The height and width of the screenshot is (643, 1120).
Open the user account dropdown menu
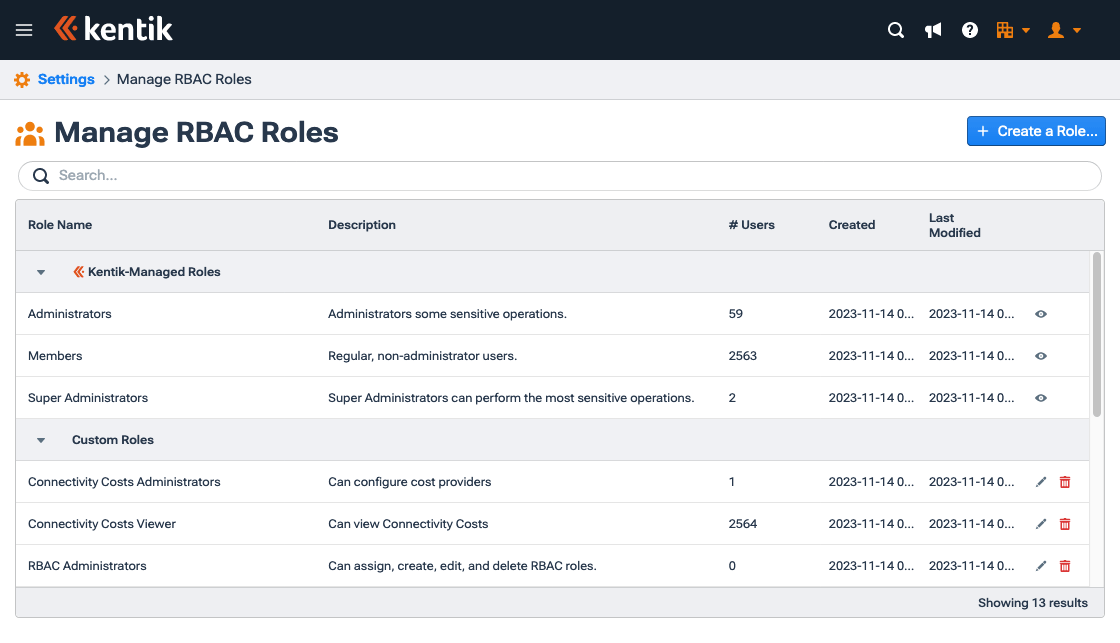click(1063, 30)
